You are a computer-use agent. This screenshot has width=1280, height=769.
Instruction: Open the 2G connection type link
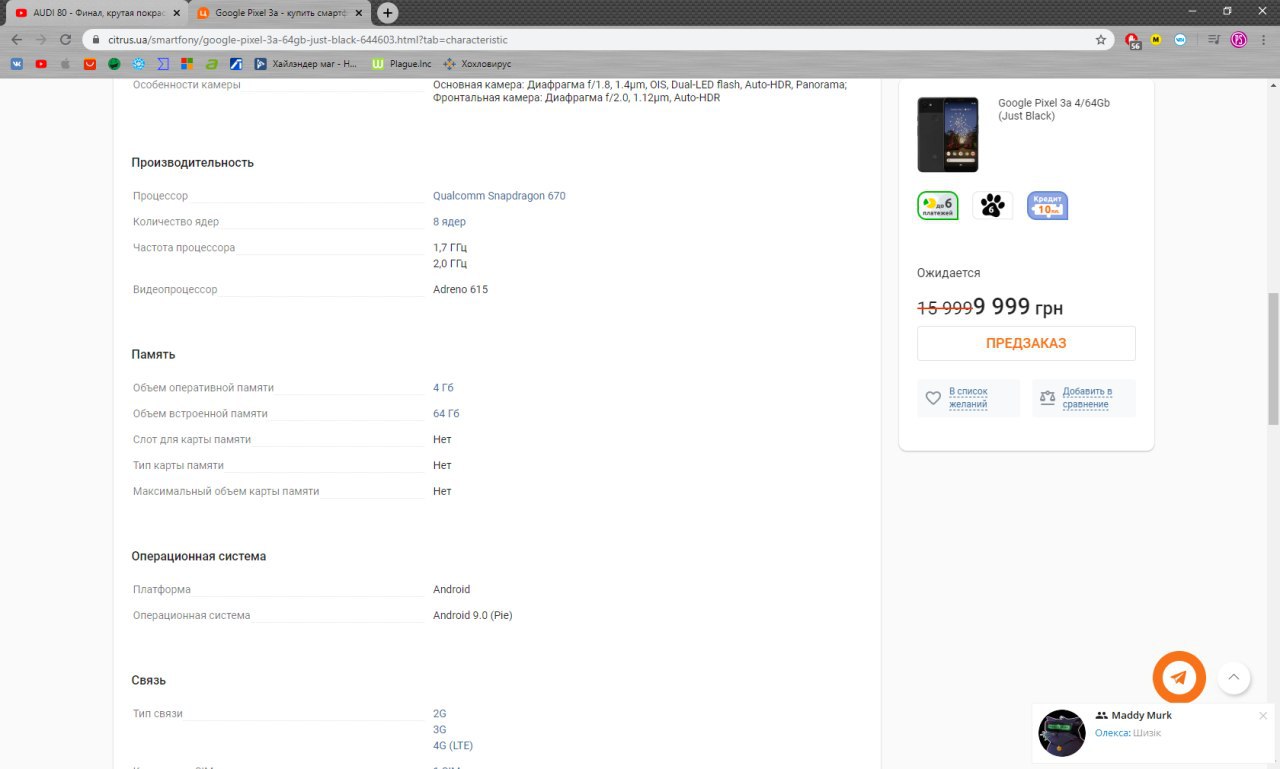click(440, 714)
